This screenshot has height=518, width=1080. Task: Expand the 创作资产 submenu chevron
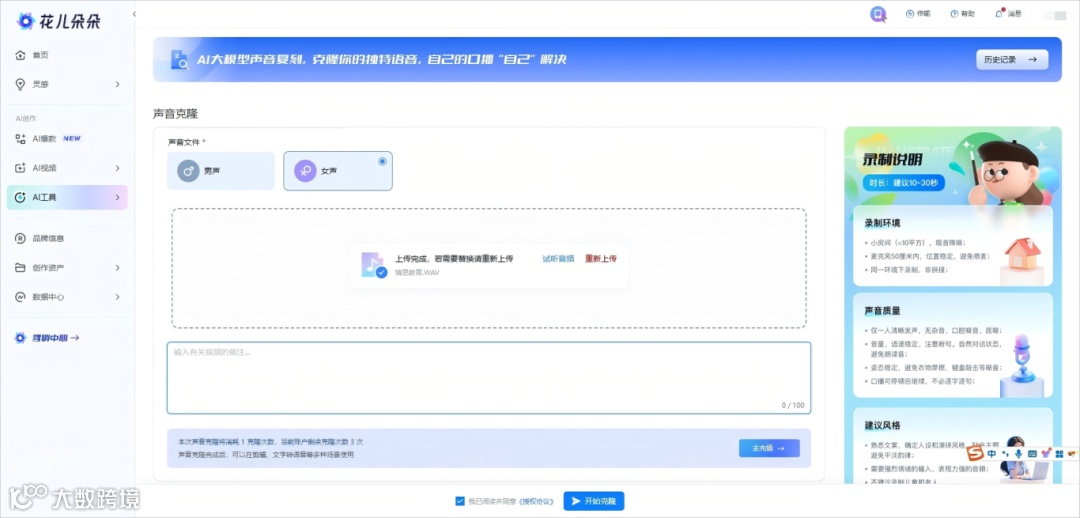click(117, 267)
